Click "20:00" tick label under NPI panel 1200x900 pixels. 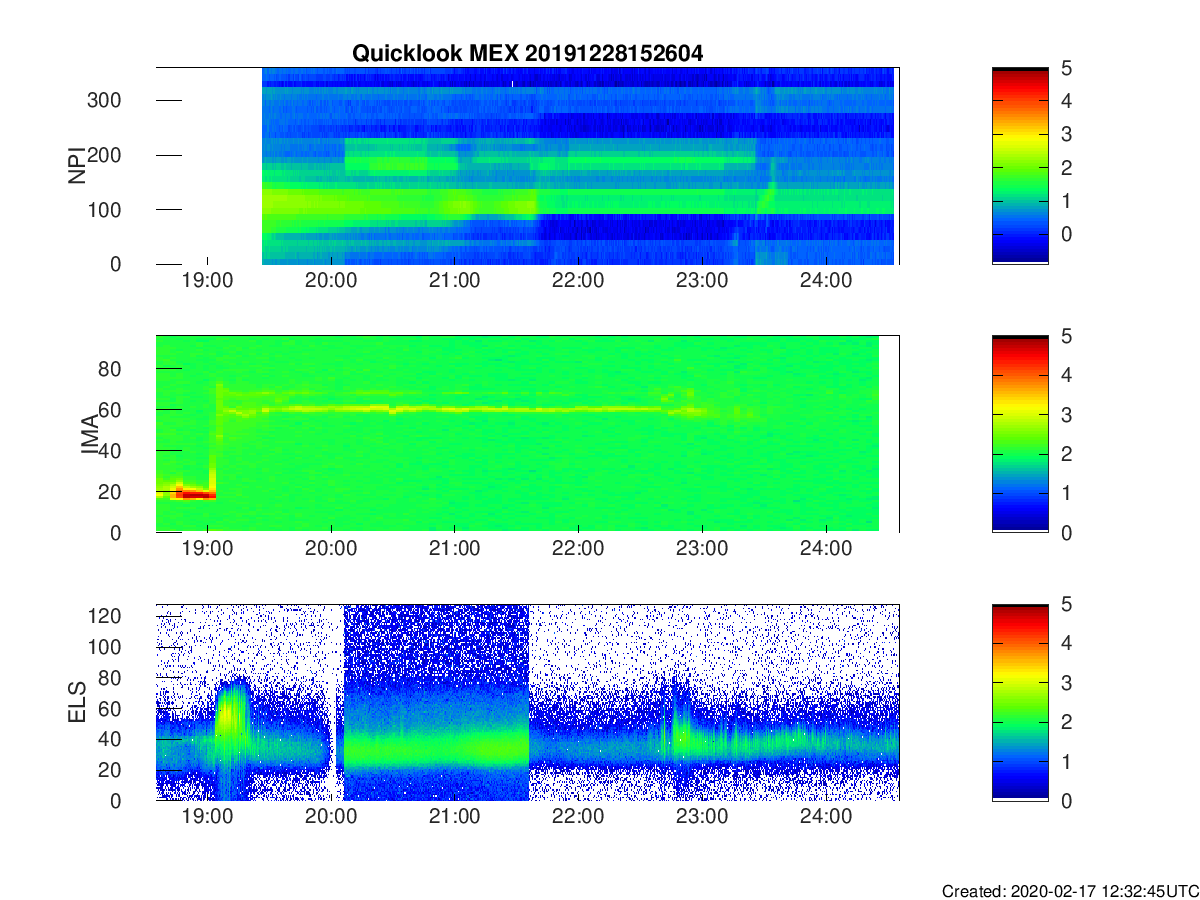pos(331,281)
